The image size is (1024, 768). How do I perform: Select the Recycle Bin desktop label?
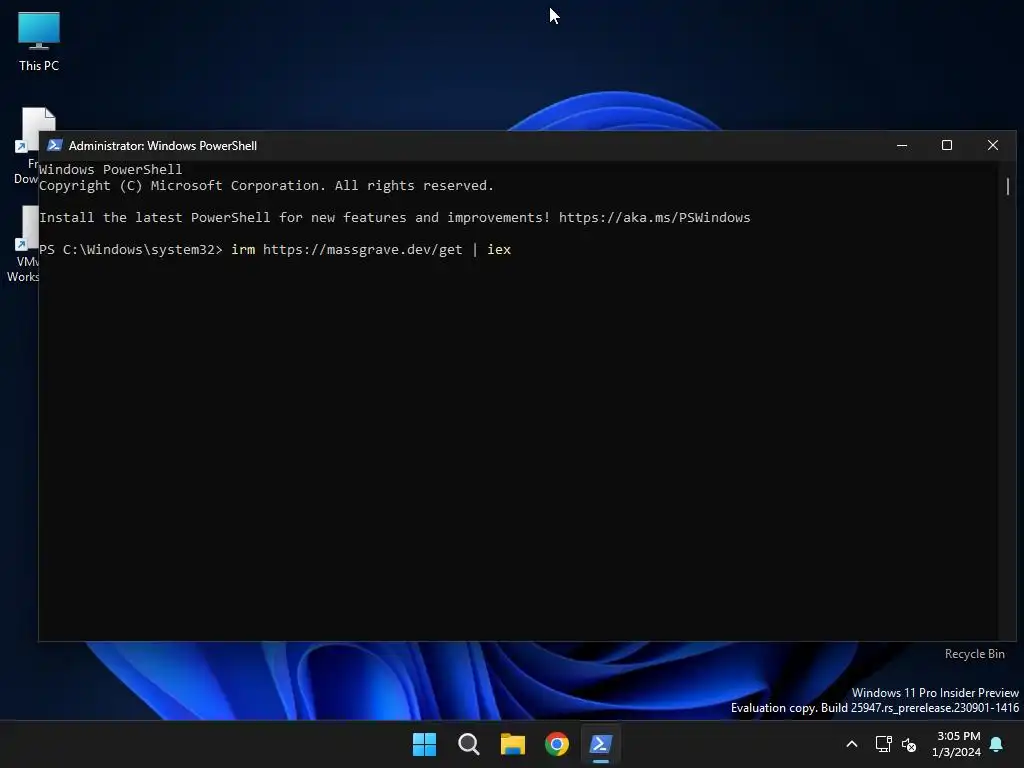[x=974, y=654]
